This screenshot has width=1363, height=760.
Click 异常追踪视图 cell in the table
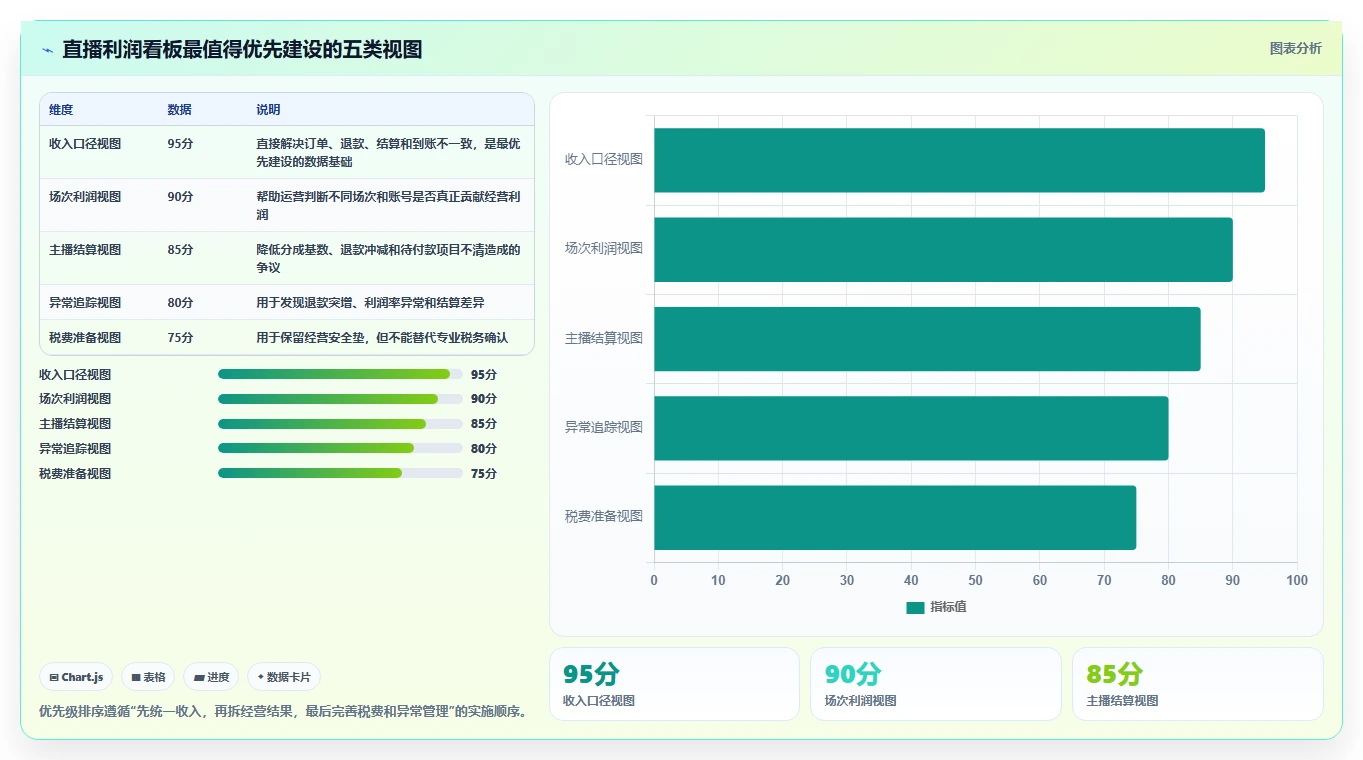coord(85,302)
